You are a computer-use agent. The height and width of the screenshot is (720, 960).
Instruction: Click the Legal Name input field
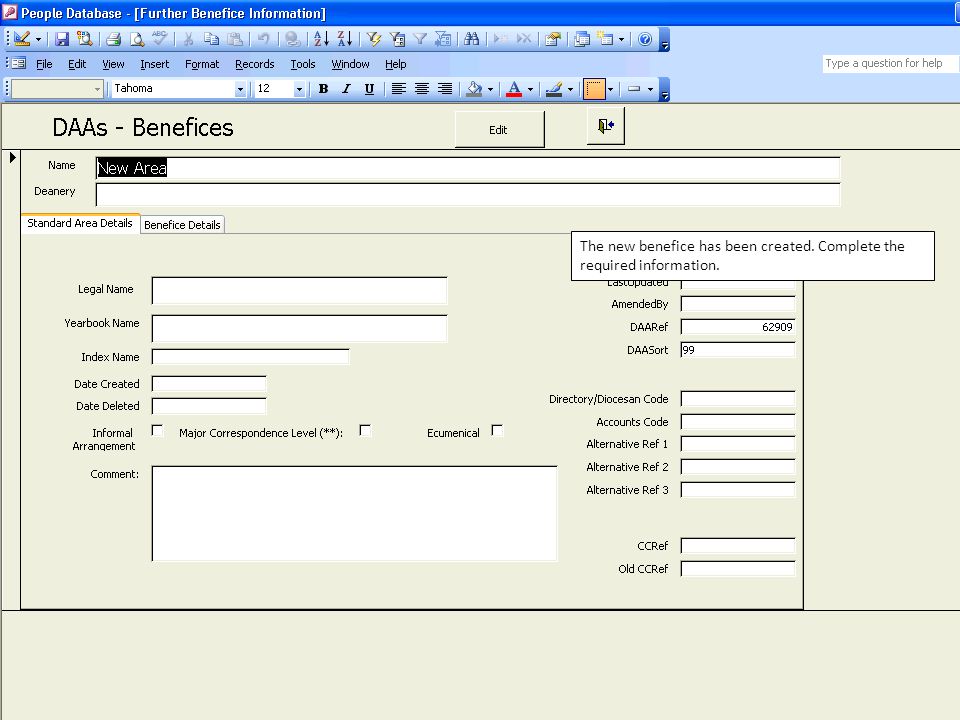pos(299,290)
